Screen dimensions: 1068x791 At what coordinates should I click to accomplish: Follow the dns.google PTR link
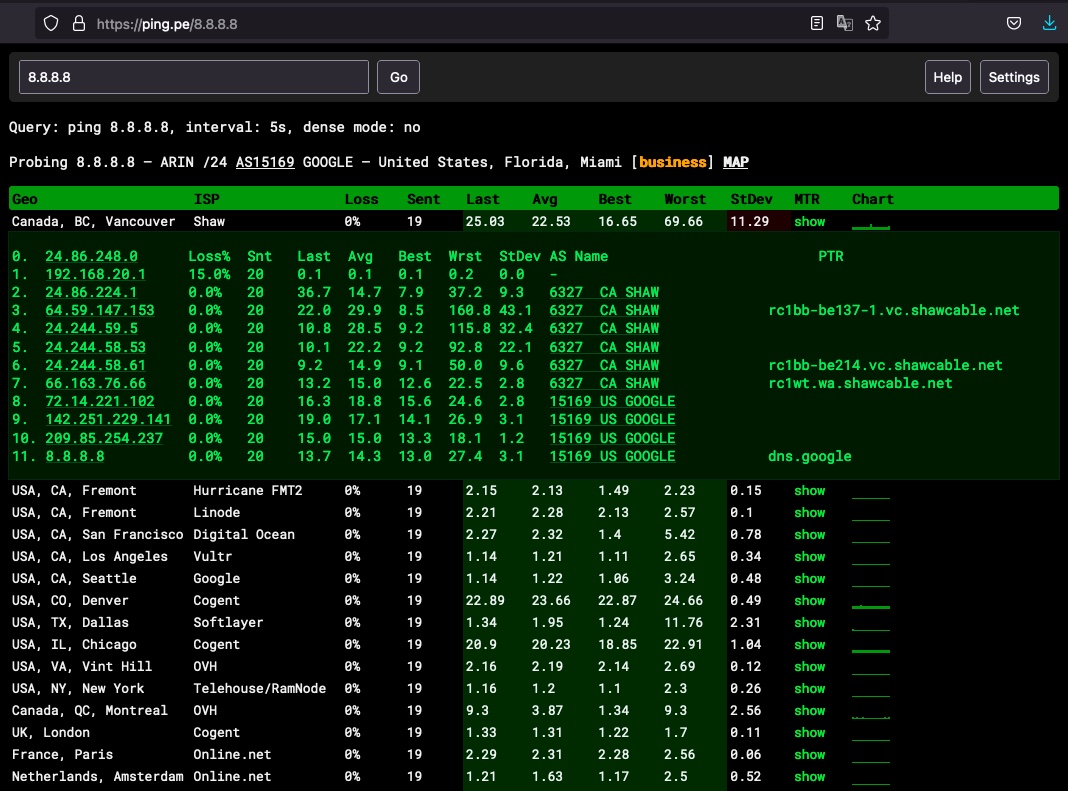pos(810,456)
